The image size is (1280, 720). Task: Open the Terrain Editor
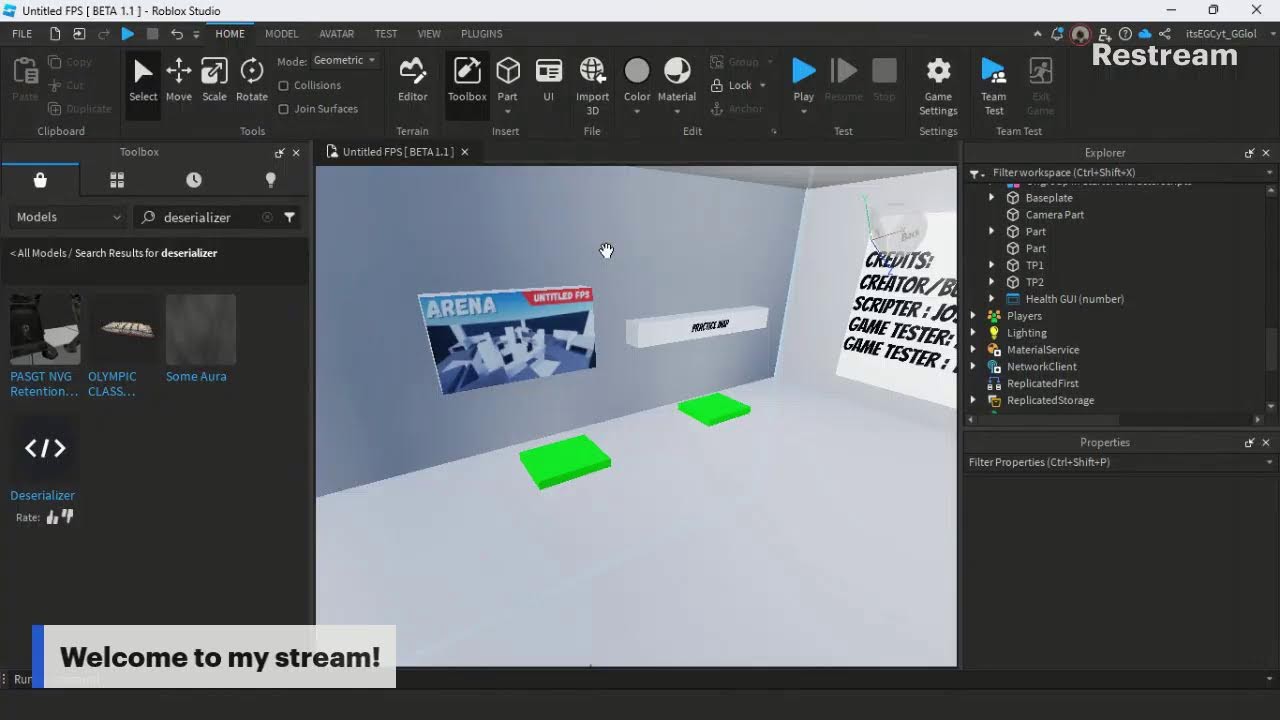coord(413,80)
